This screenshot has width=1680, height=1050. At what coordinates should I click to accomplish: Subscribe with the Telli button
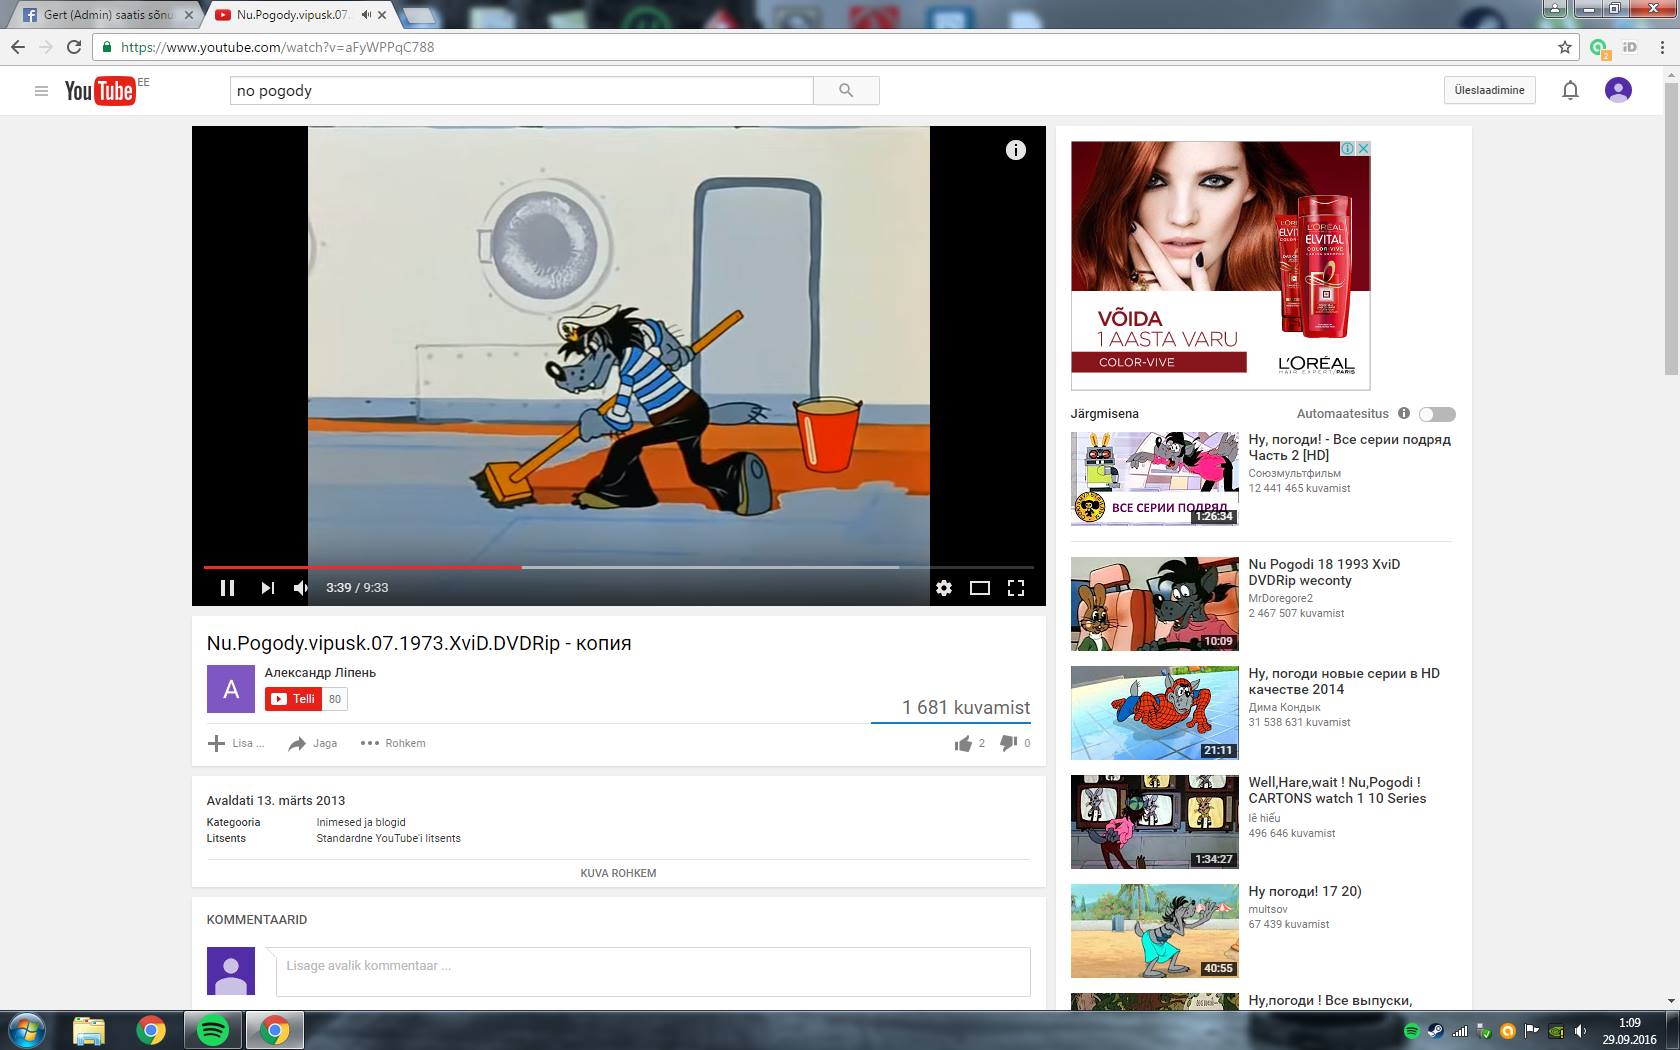[293, 699]
